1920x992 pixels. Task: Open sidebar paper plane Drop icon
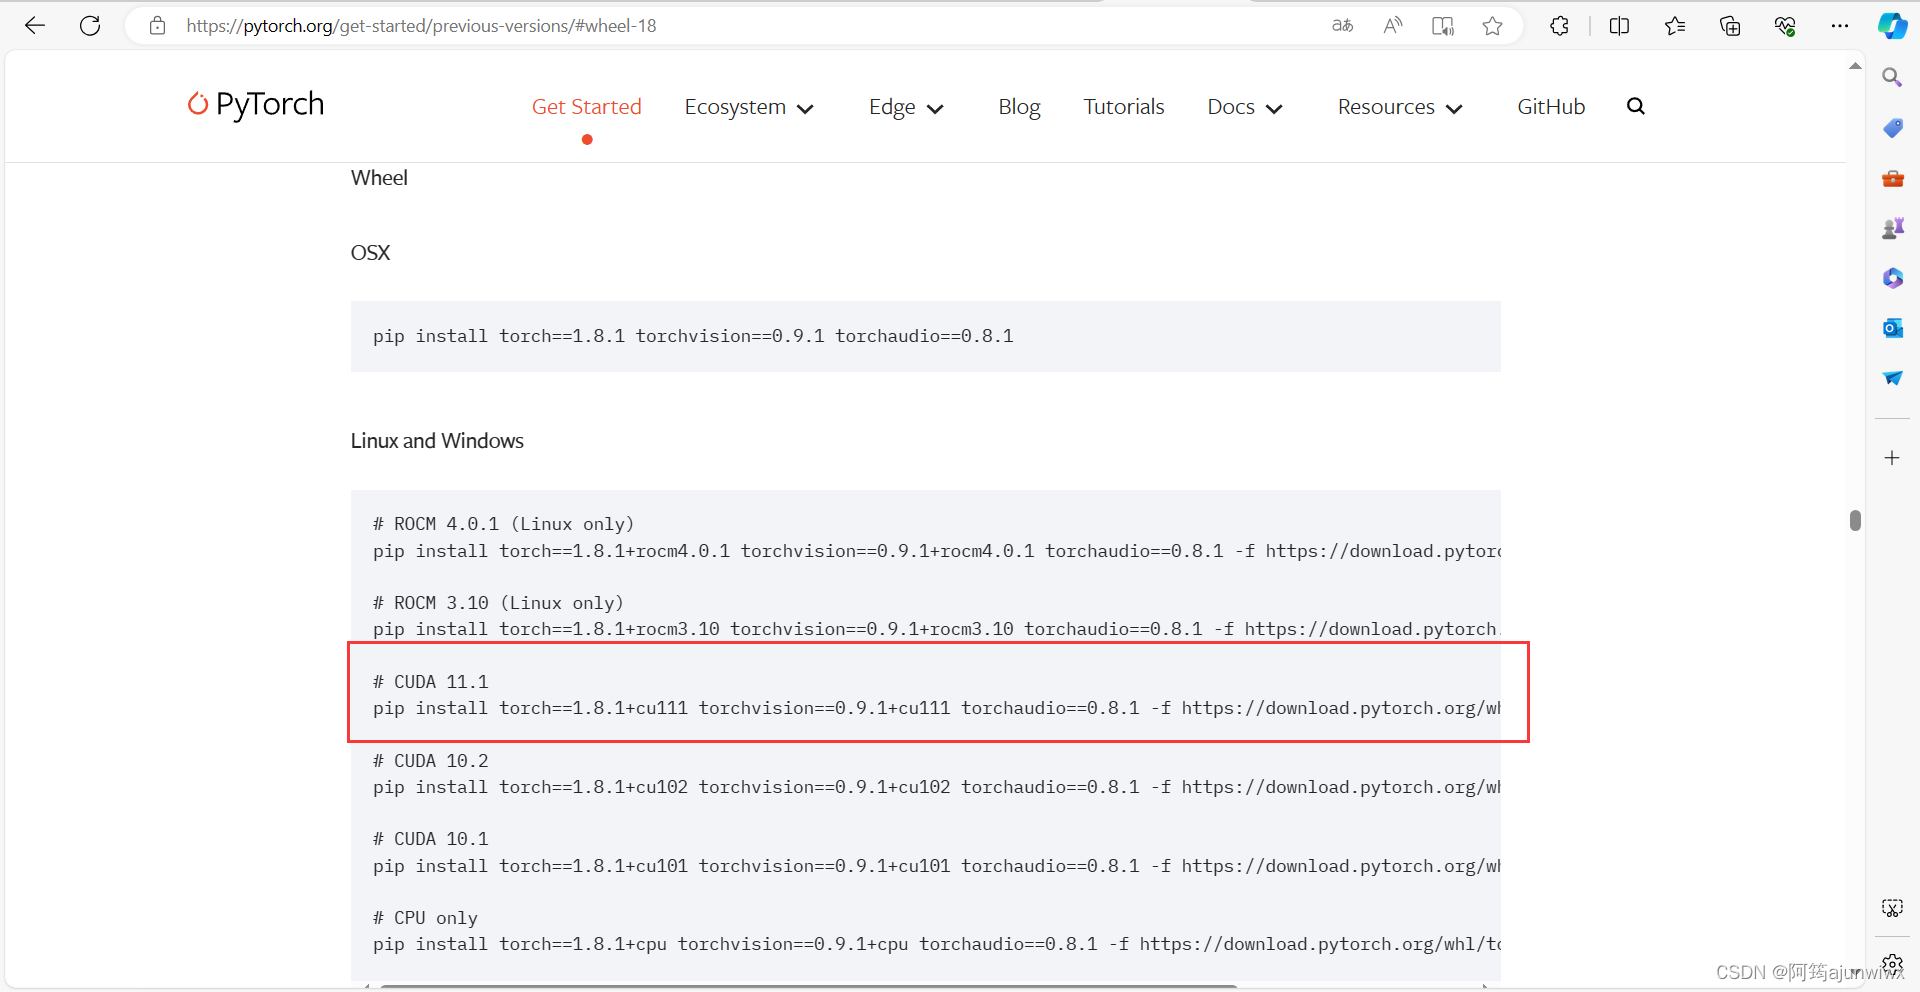point(1892,378)
